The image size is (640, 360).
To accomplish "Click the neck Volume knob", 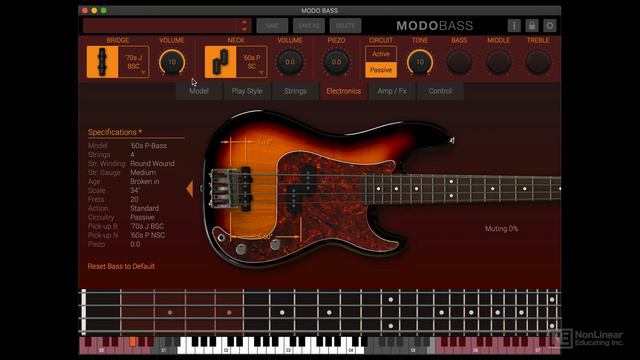I will click(290, 62).
